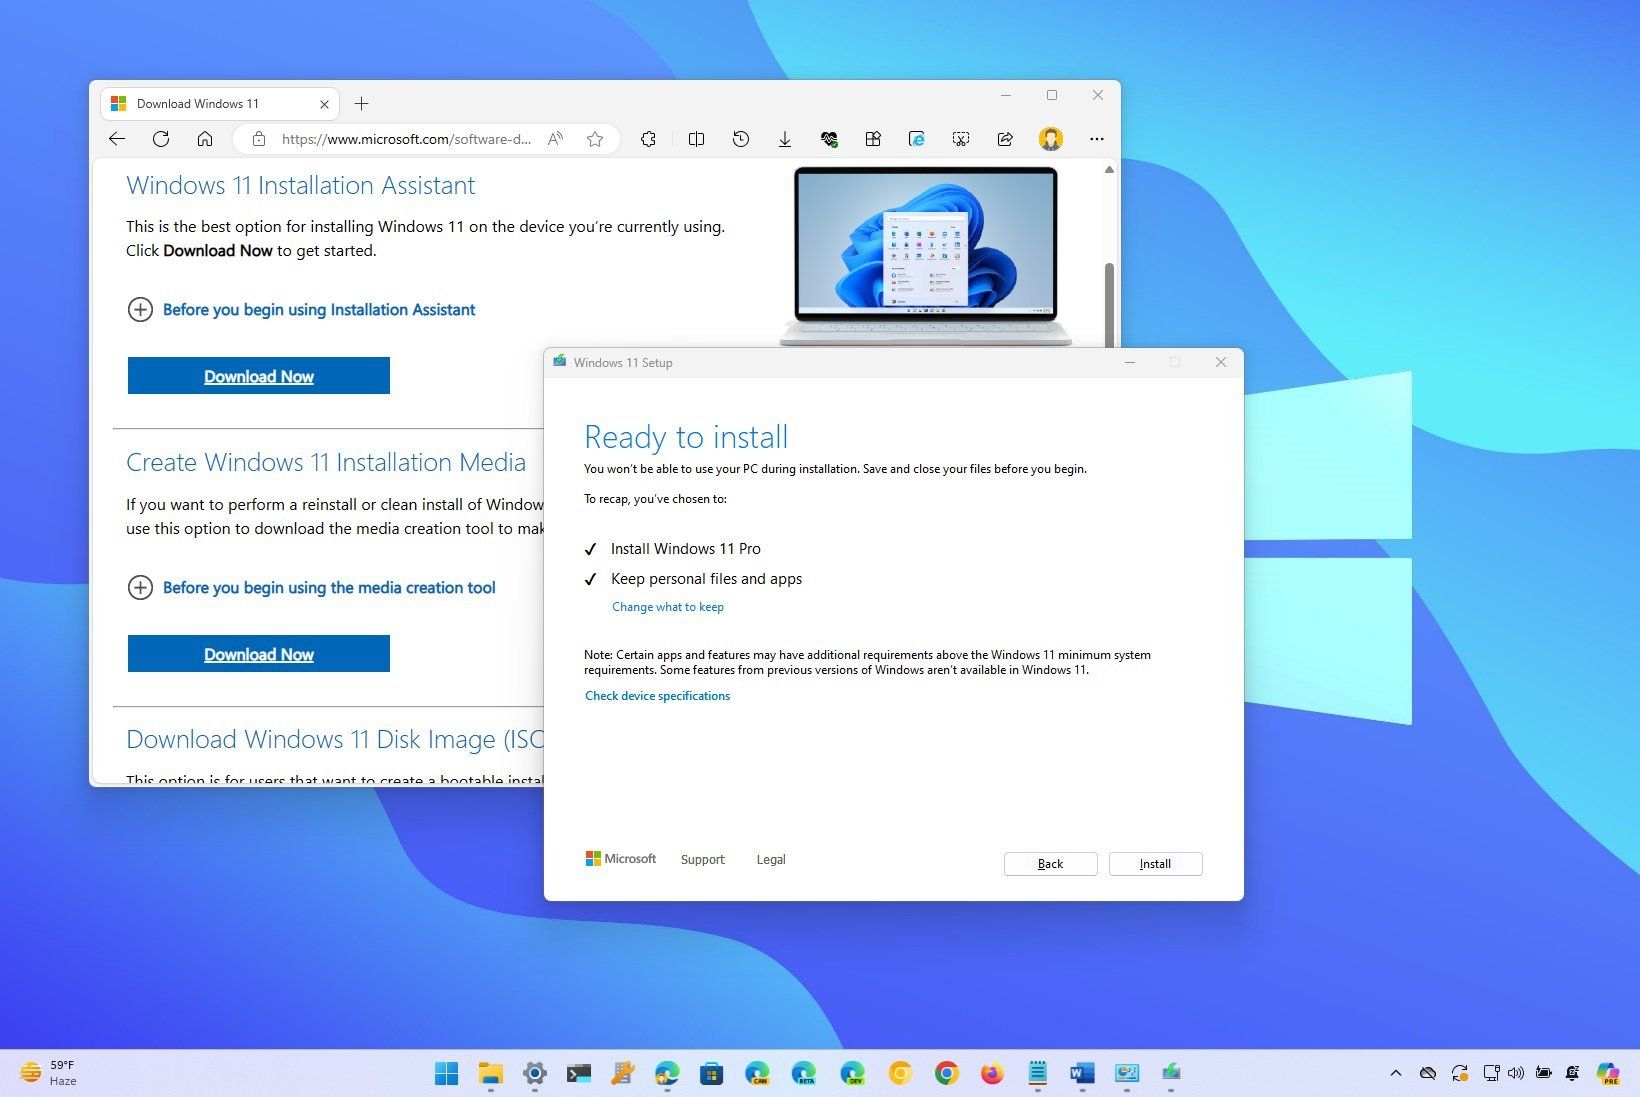
Task: Open the Edge profile avatar
Action: coord(1050,139)
